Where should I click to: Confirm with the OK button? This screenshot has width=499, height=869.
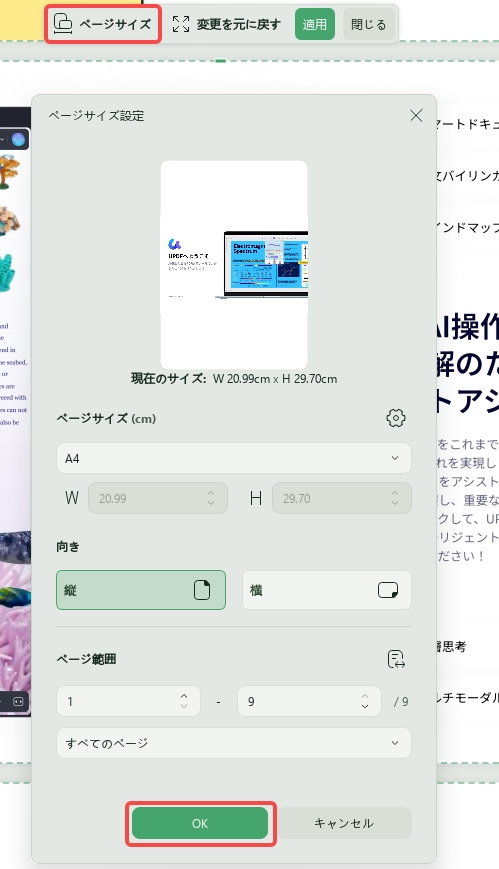(x=200, y=824)
